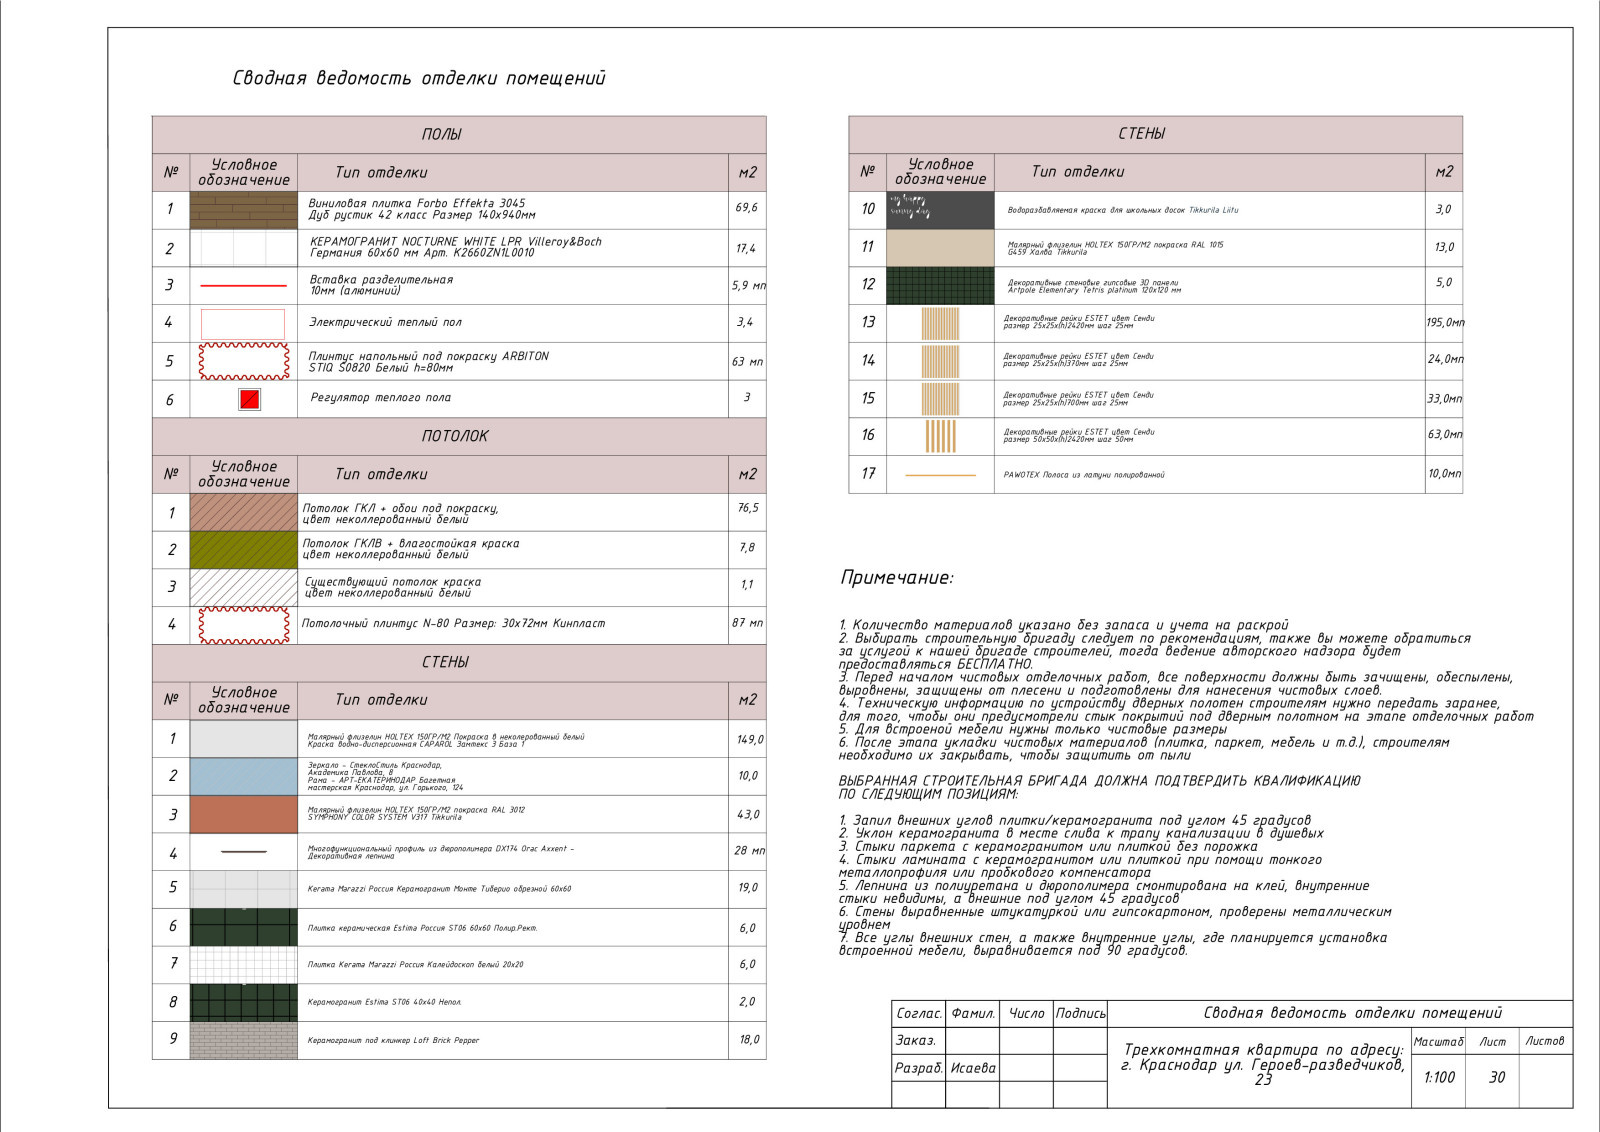
Task: Select 'Плитка Kerama Marazzi Калейдоскоп белый' text
Action: coord(415,965)
